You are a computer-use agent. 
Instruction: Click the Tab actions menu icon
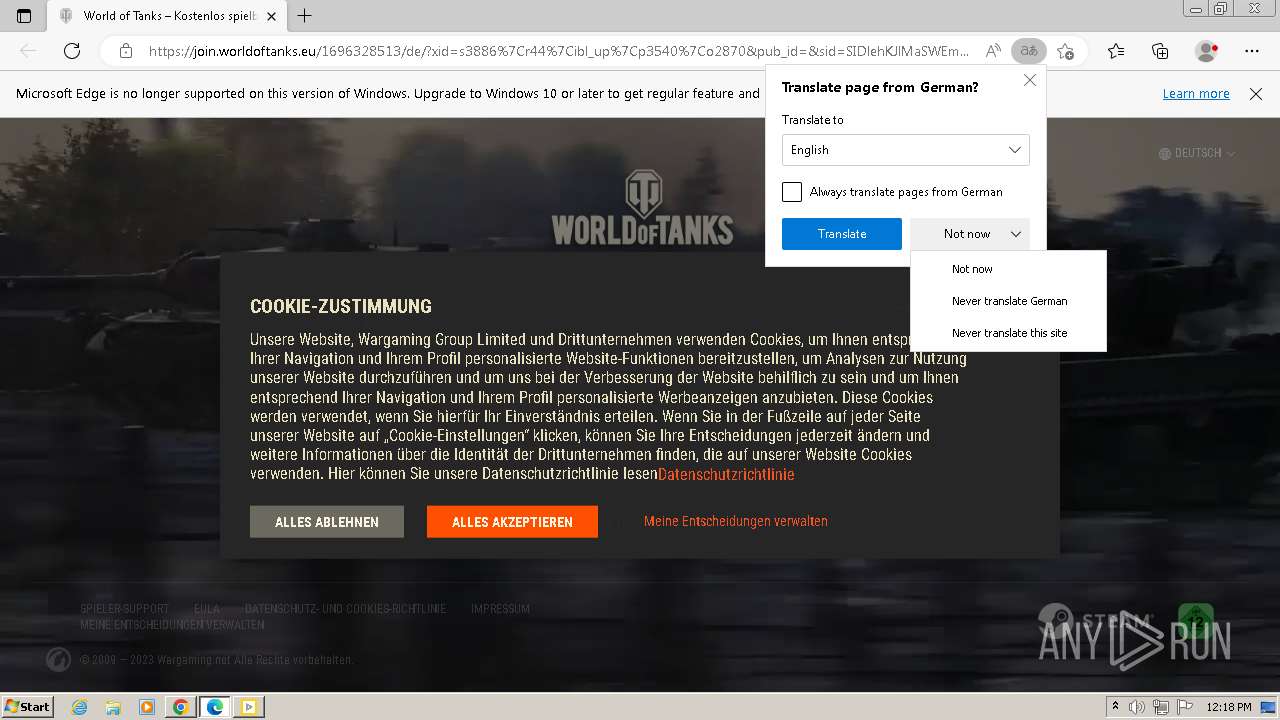coord(24,16)
